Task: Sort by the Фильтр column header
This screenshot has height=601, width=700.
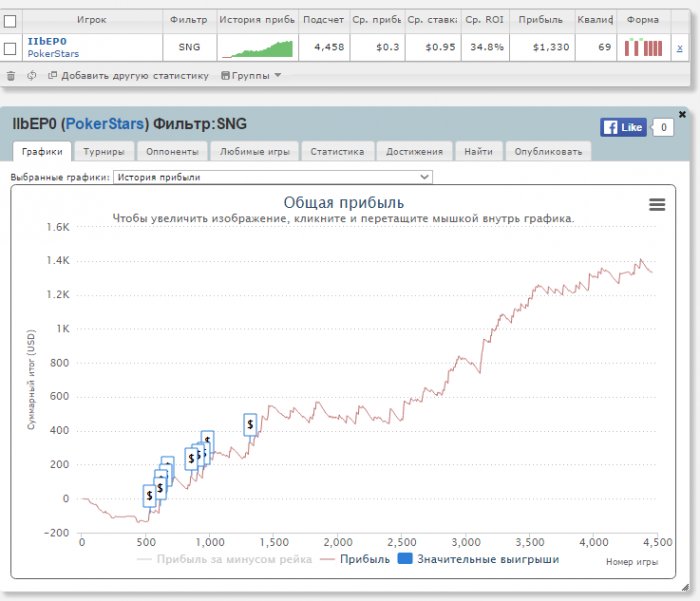Action: pyautogui.click(x=189, y=20)
